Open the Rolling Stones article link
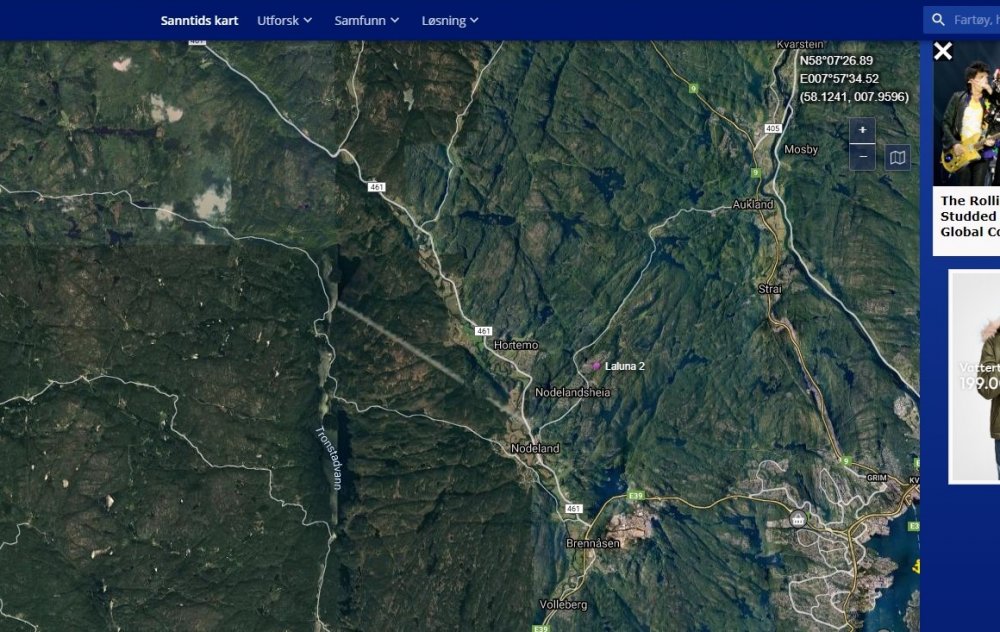Viewport: 1000px width, 632px height. pyautogui.click(x=969, y=216)
